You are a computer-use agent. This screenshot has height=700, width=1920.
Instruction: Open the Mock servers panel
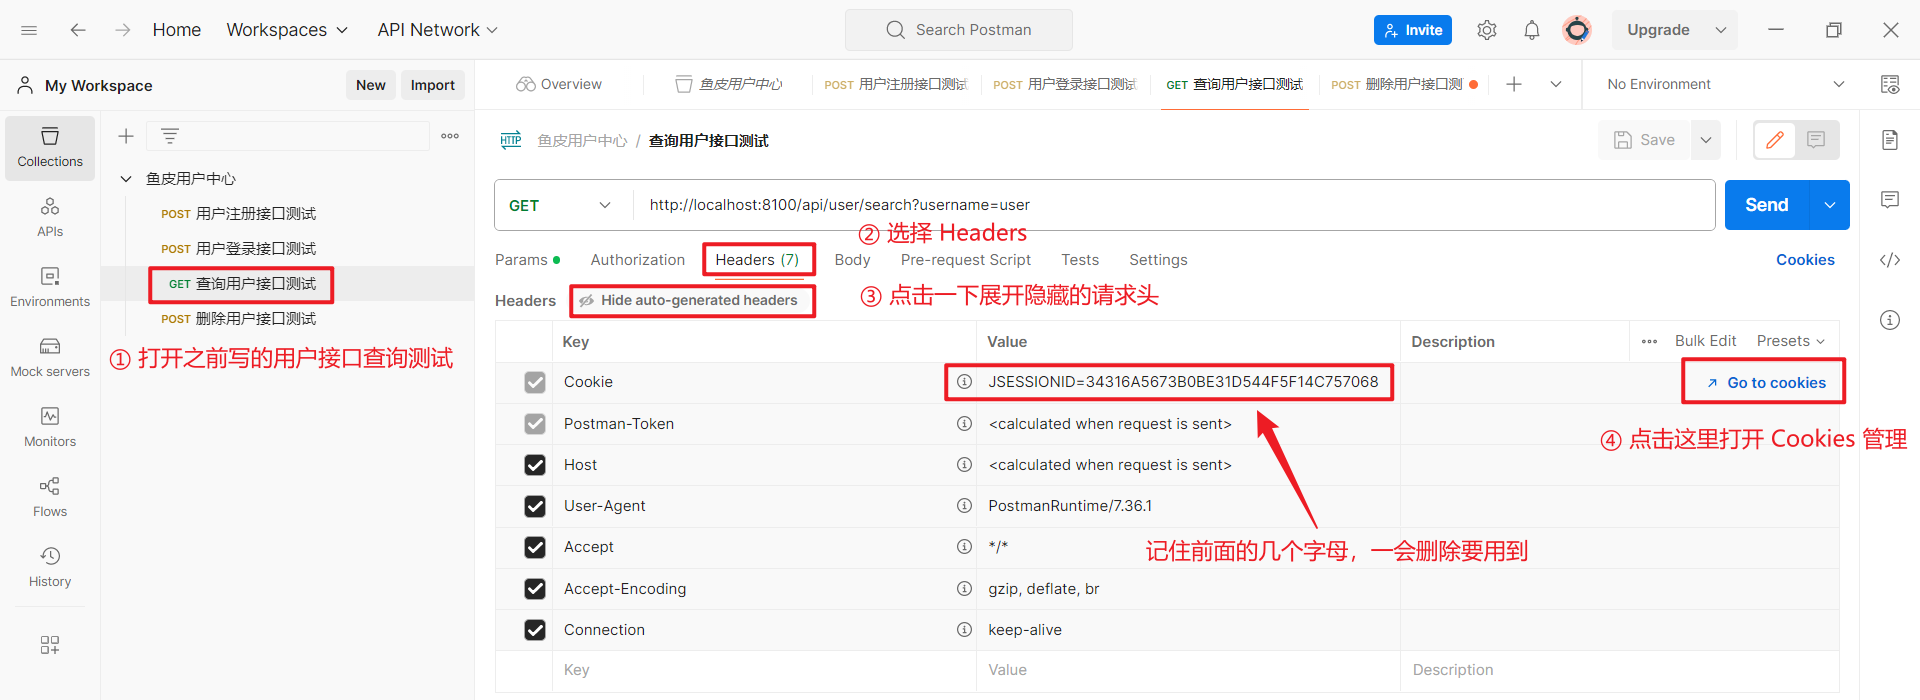point(50,357)
